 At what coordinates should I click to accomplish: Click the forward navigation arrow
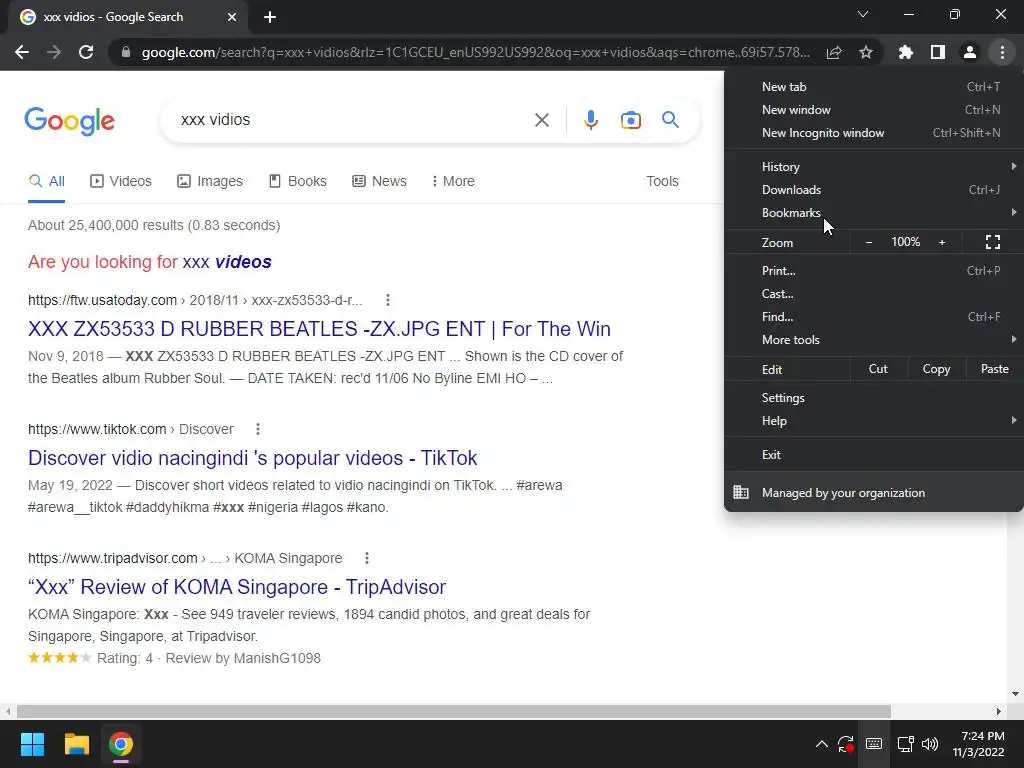pos(54,52)
